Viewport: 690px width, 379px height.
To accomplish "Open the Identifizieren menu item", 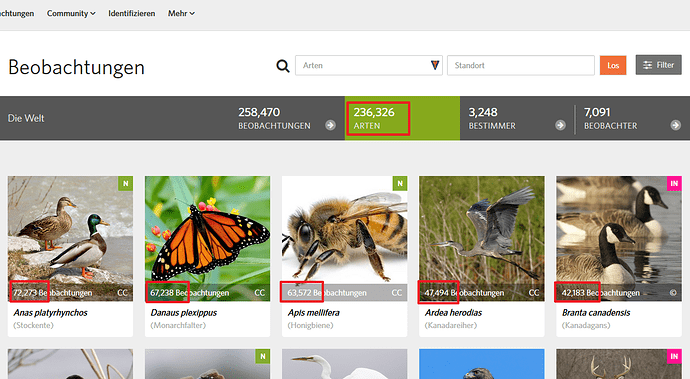I will (x=132, y=14).
